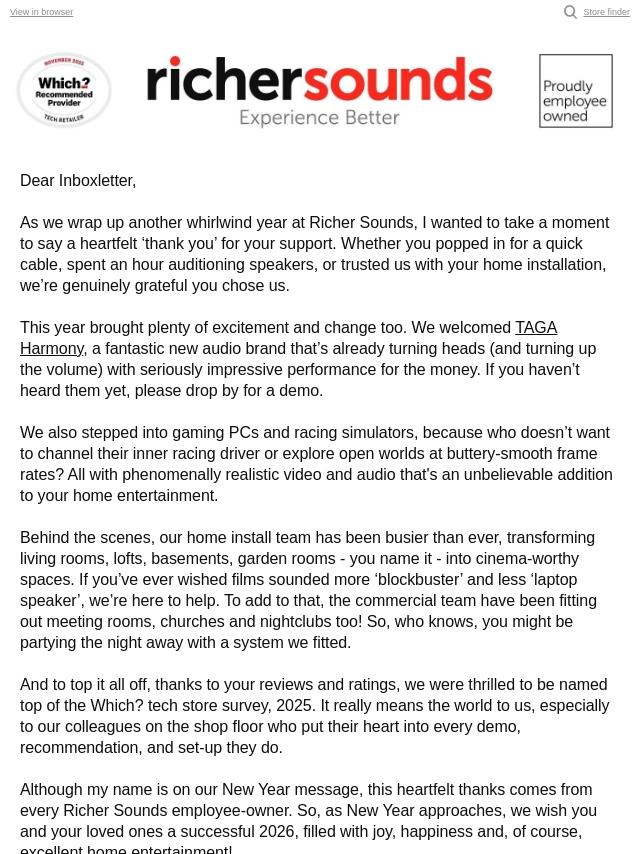
Task: Click the 'And to top it all off' paragraph
Action: (x=314, y=716)
